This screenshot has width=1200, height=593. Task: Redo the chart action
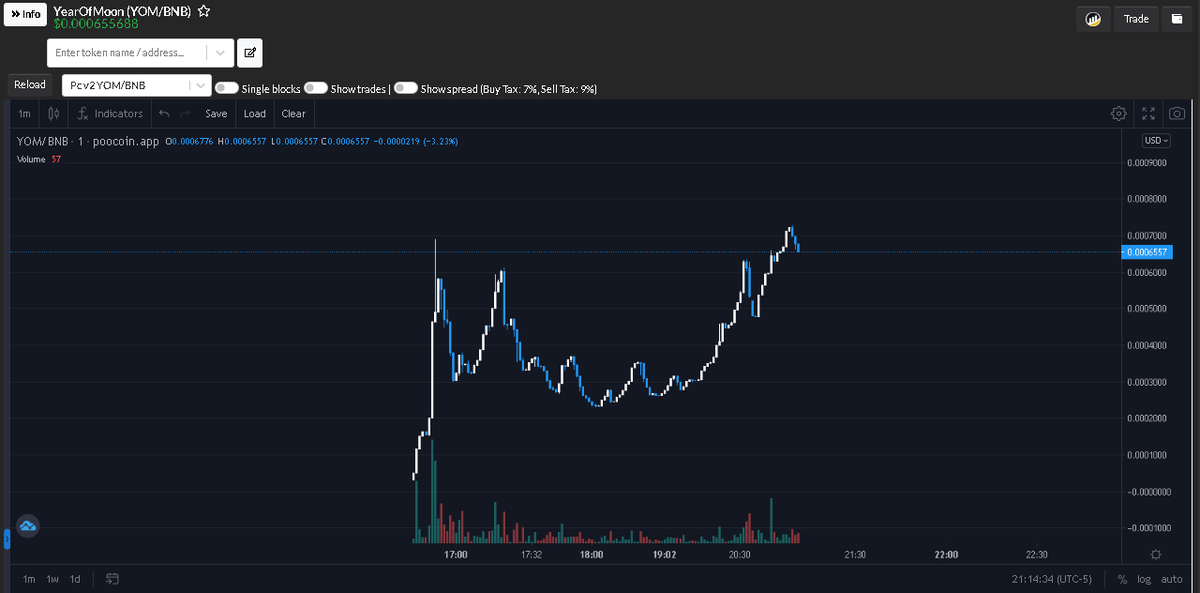185,114
